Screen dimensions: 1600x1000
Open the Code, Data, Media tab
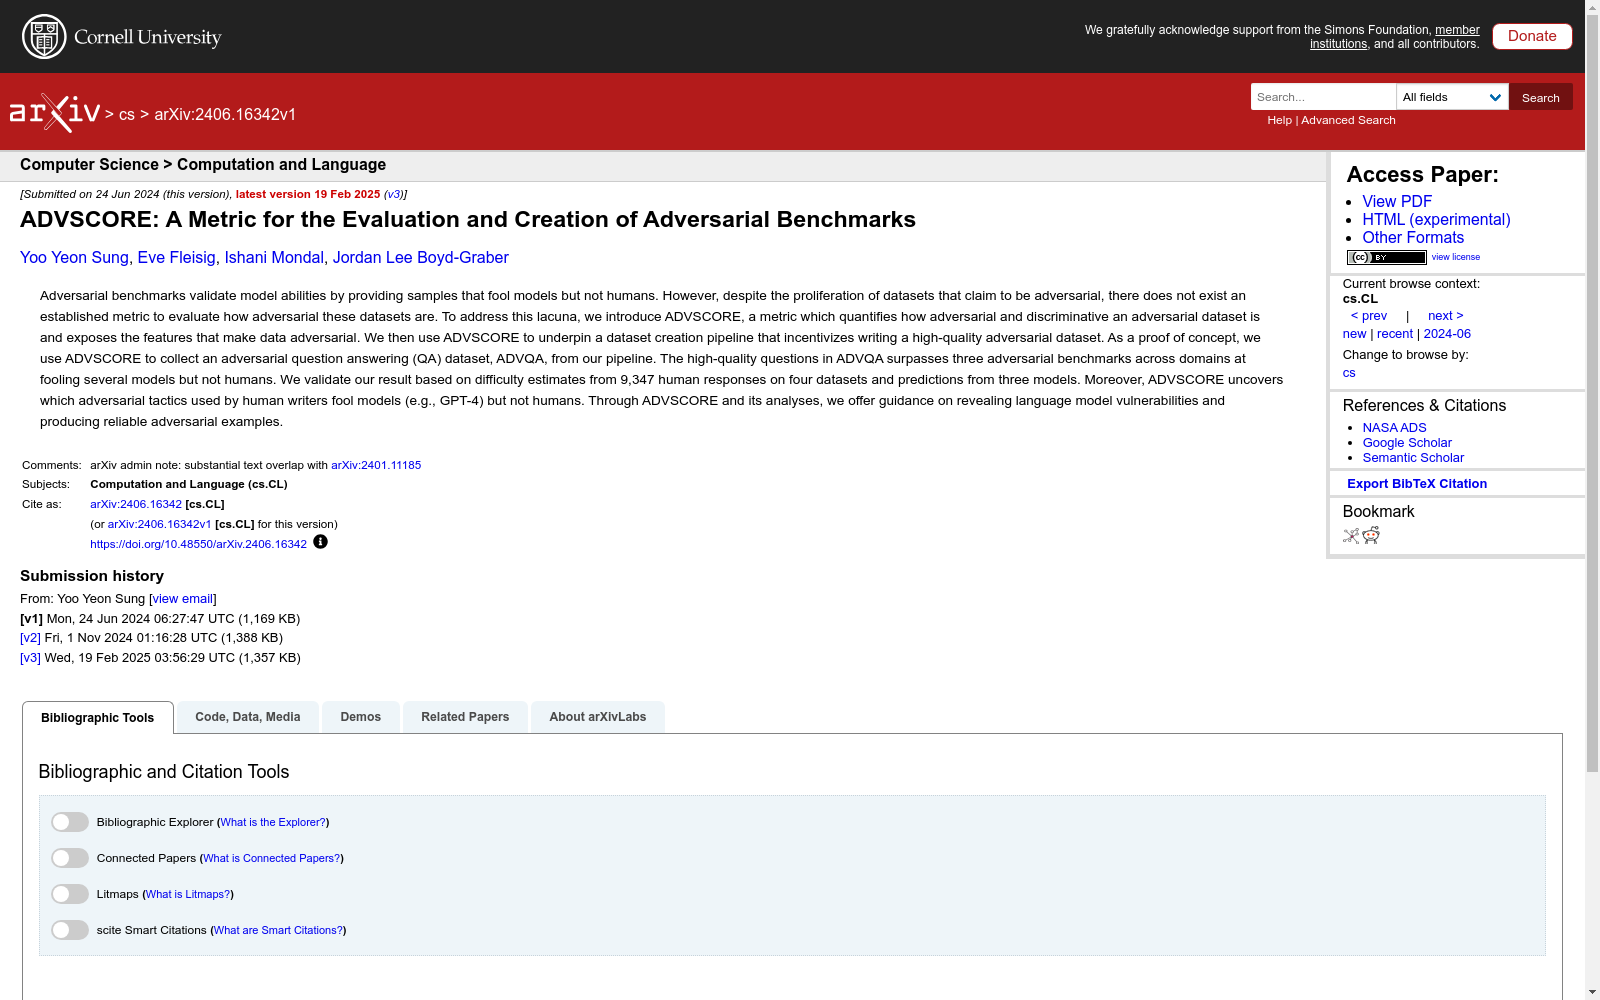(248, 717)
